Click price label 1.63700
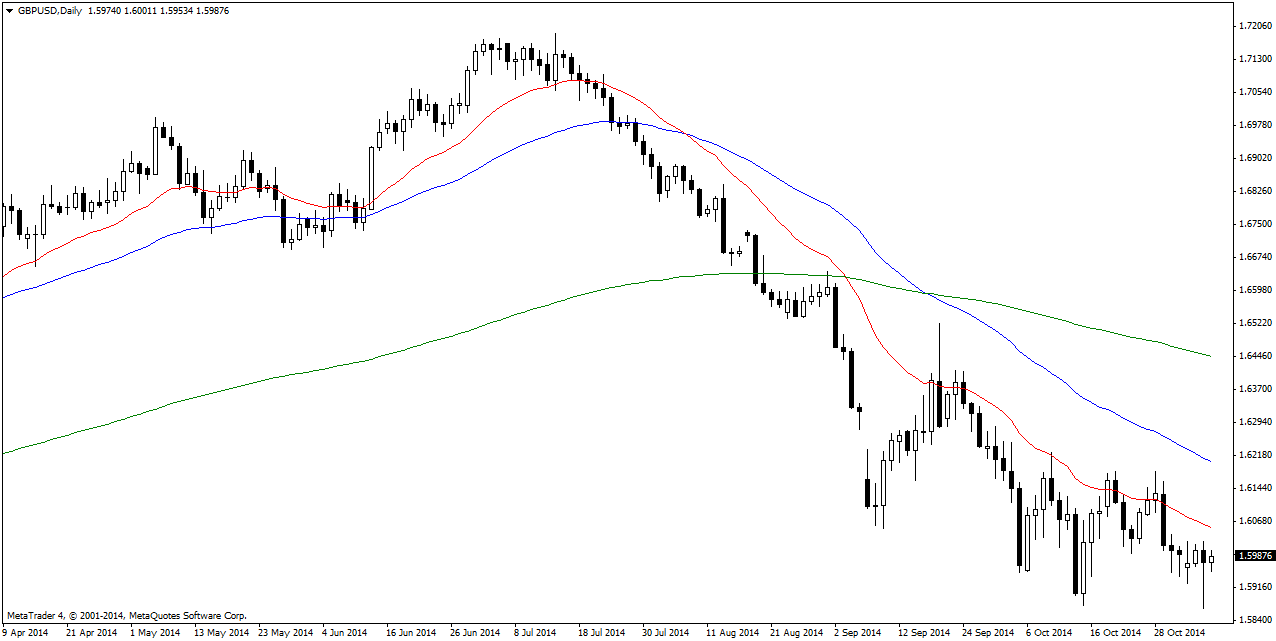1276x641 pixels. 1255,388
